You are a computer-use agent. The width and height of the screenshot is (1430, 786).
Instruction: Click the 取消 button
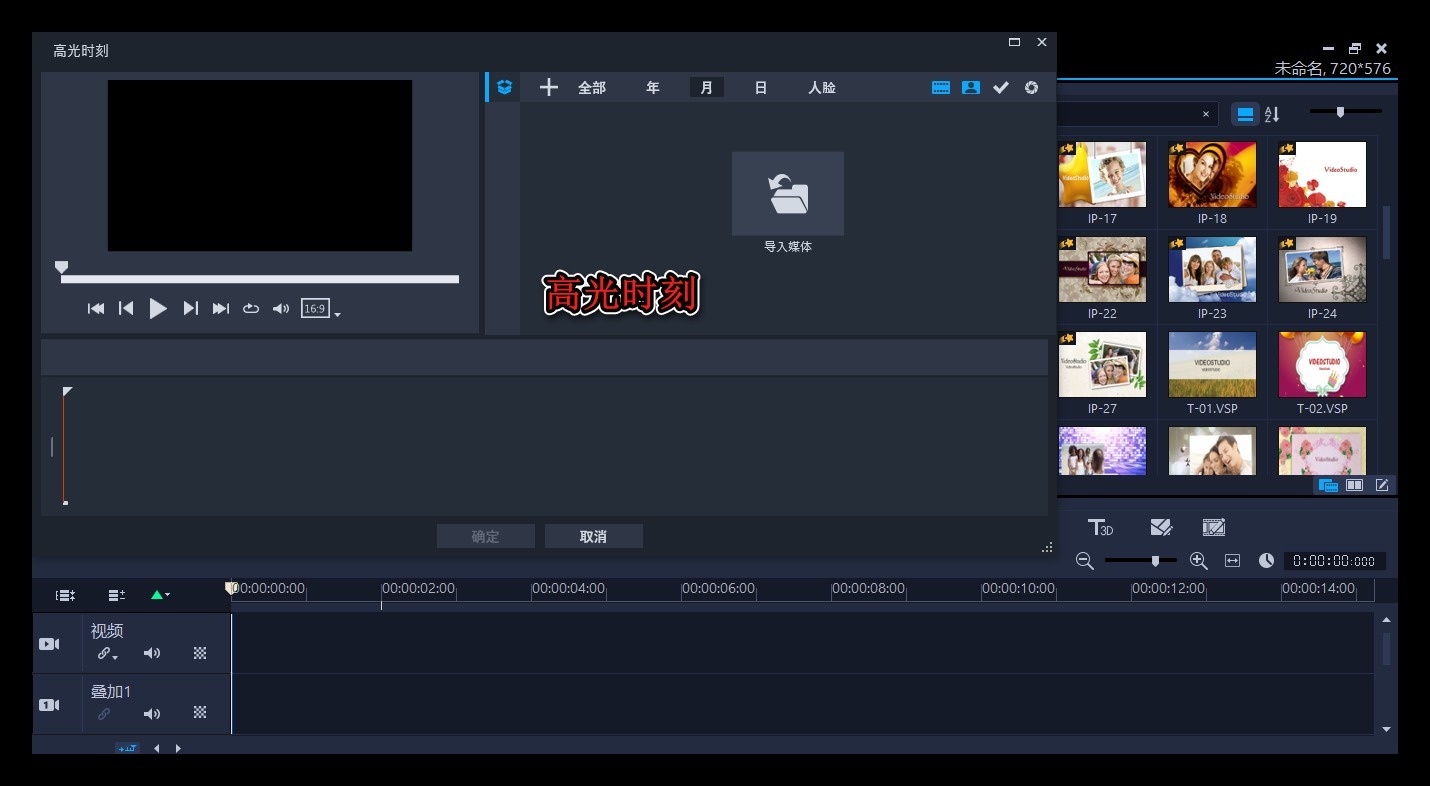click(x=593, y=536)
